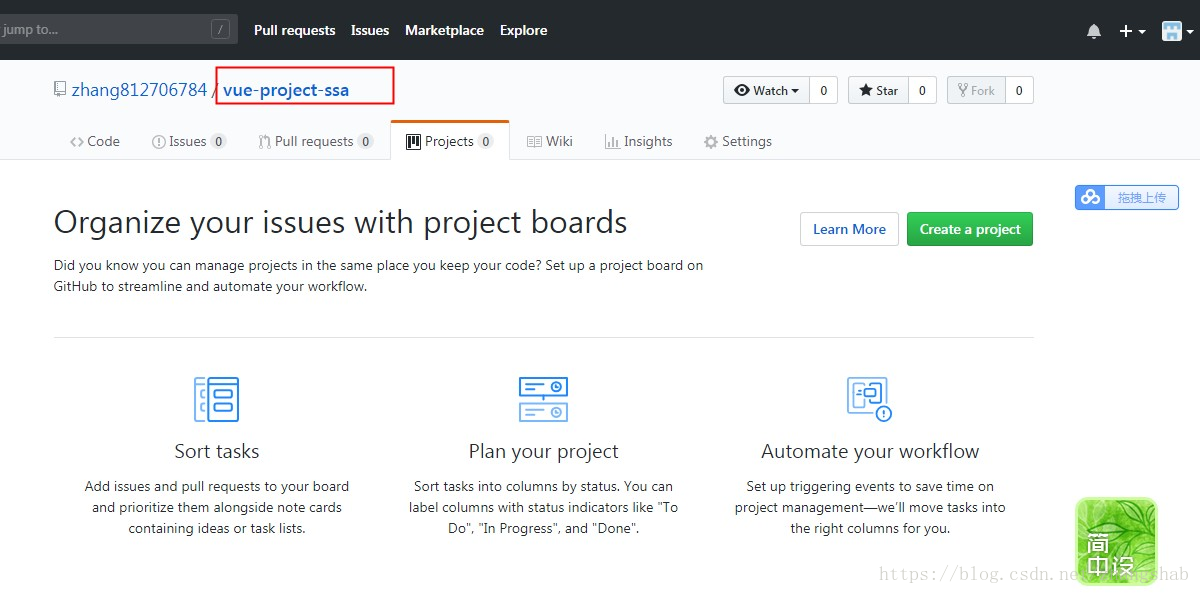
Task: Open the zhang812706784 user profile link
Action: 139,90
